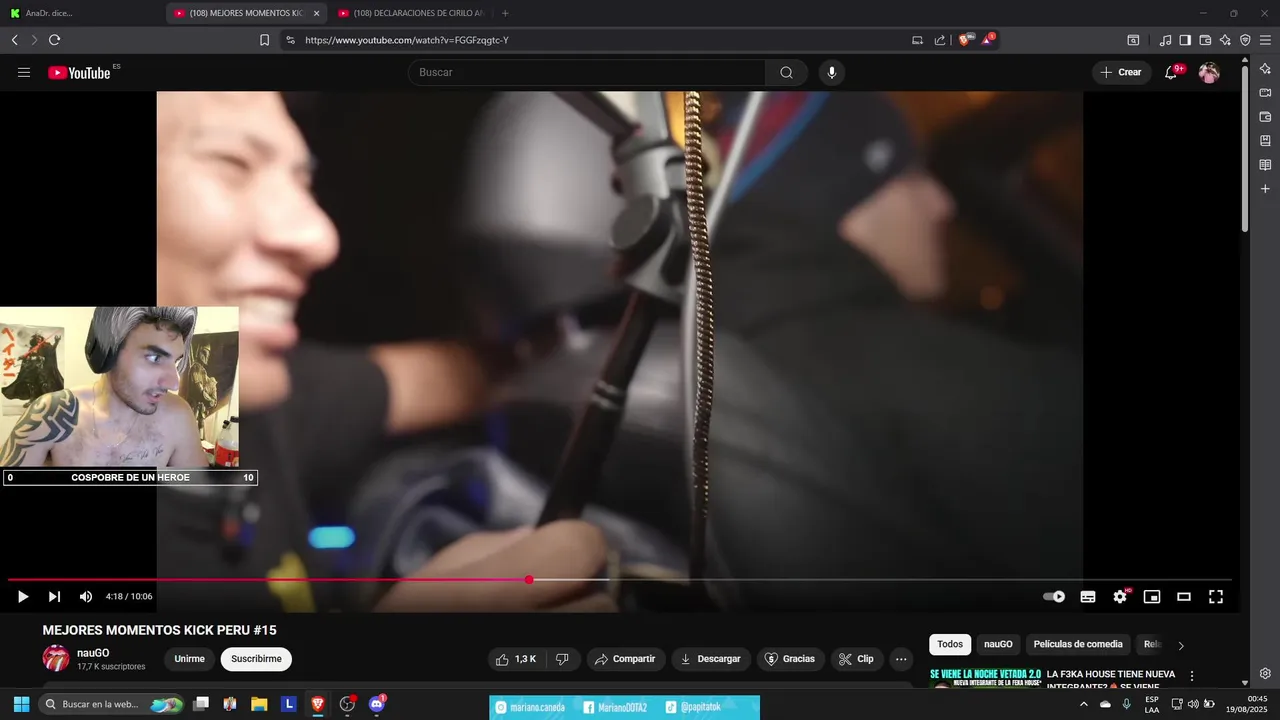Close the MEJORES MOMENTOS KICK tab
This screenshot has width=1280, height=720.
[317, 13]
